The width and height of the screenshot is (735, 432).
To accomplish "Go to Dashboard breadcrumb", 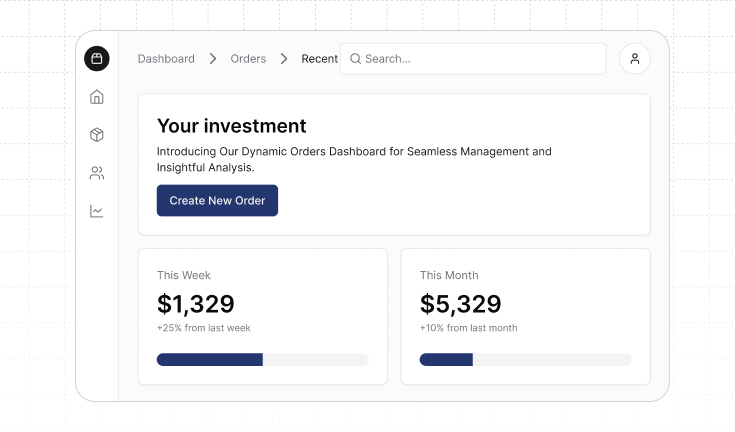I will (166, 59).
